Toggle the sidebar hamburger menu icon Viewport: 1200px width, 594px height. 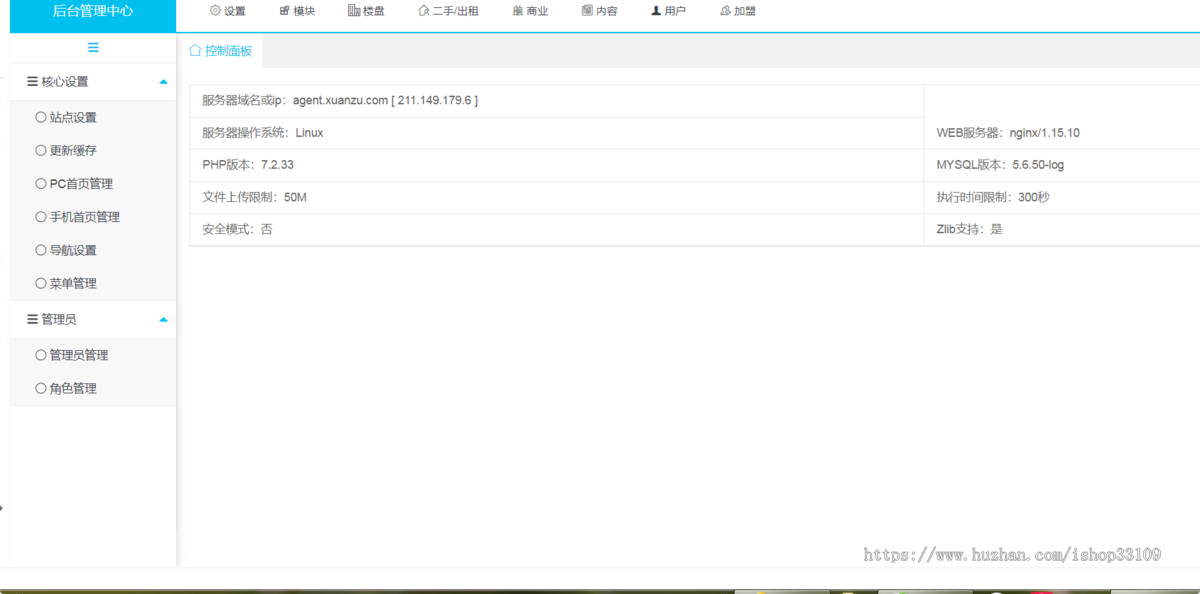(x=93, y=47)
